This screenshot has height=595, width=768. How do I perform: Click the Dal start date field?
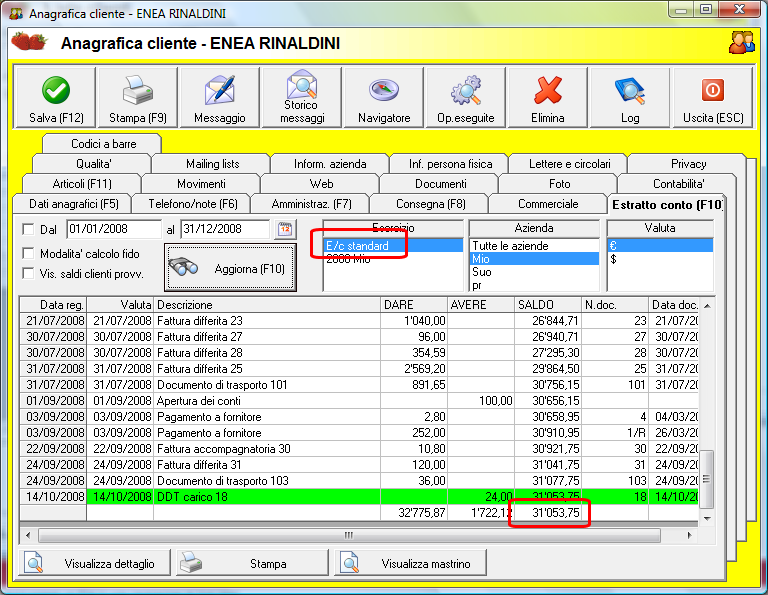click(114, 229)
